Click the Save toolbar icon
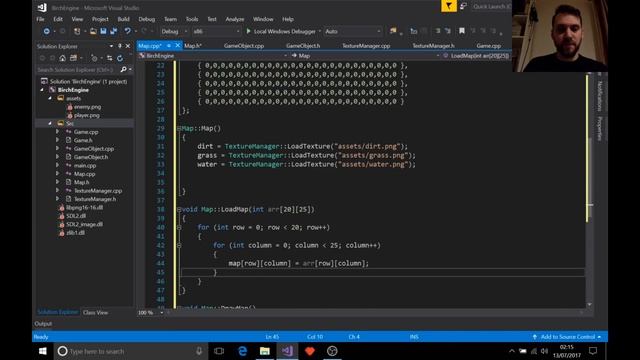The width and height of the screenshot is (640, 360). (x=103, y=31)
